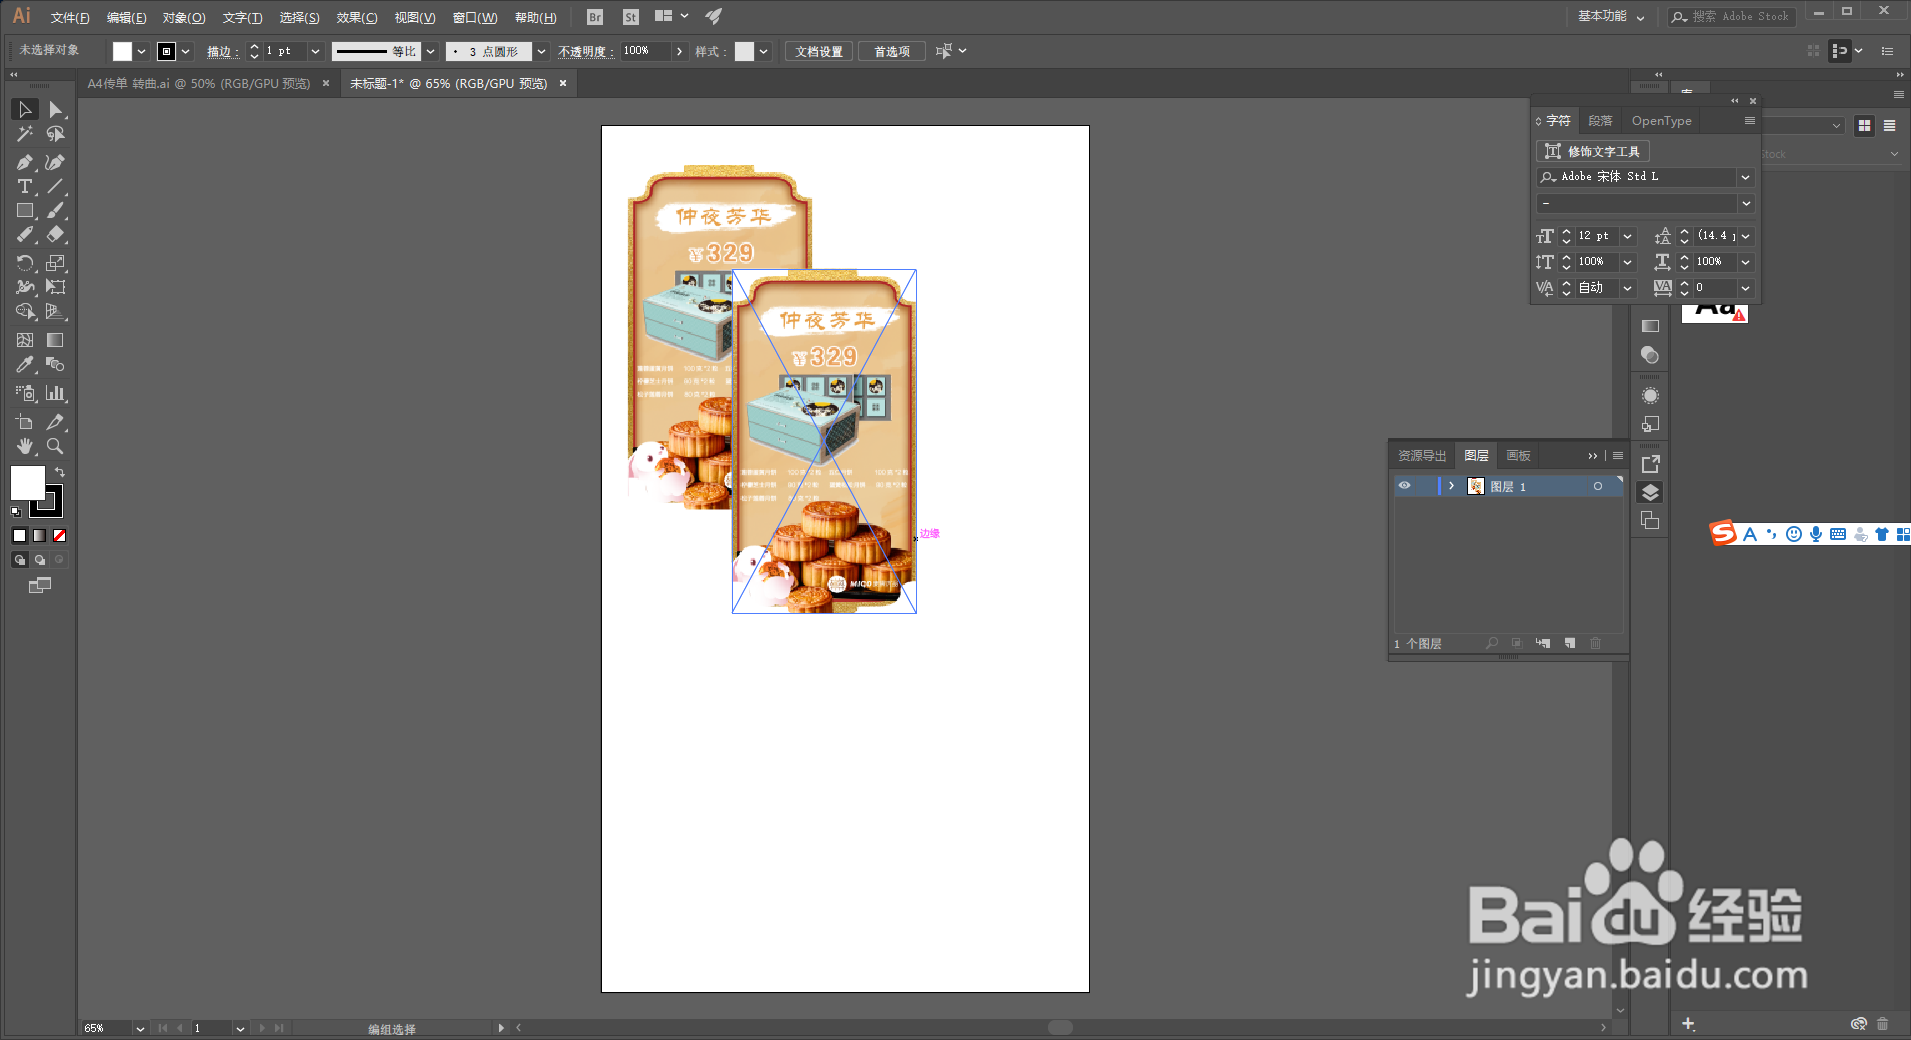Select the Artboard tool
Image resolution: width=1911 pixels, height=1040 pixels.
pyautogui.click(x=25, y=422)
